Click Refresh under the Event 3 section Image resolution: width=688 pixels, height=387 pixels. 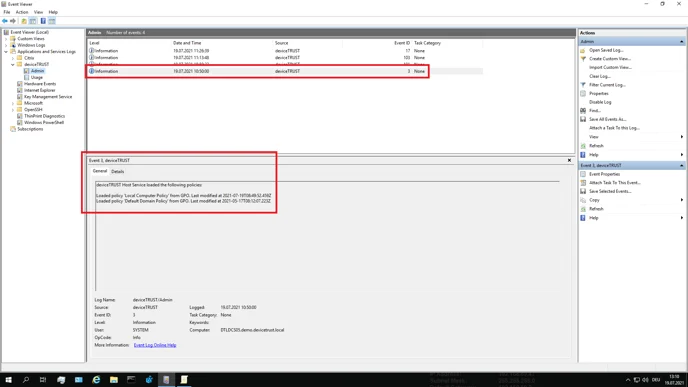tap(596, 209)
